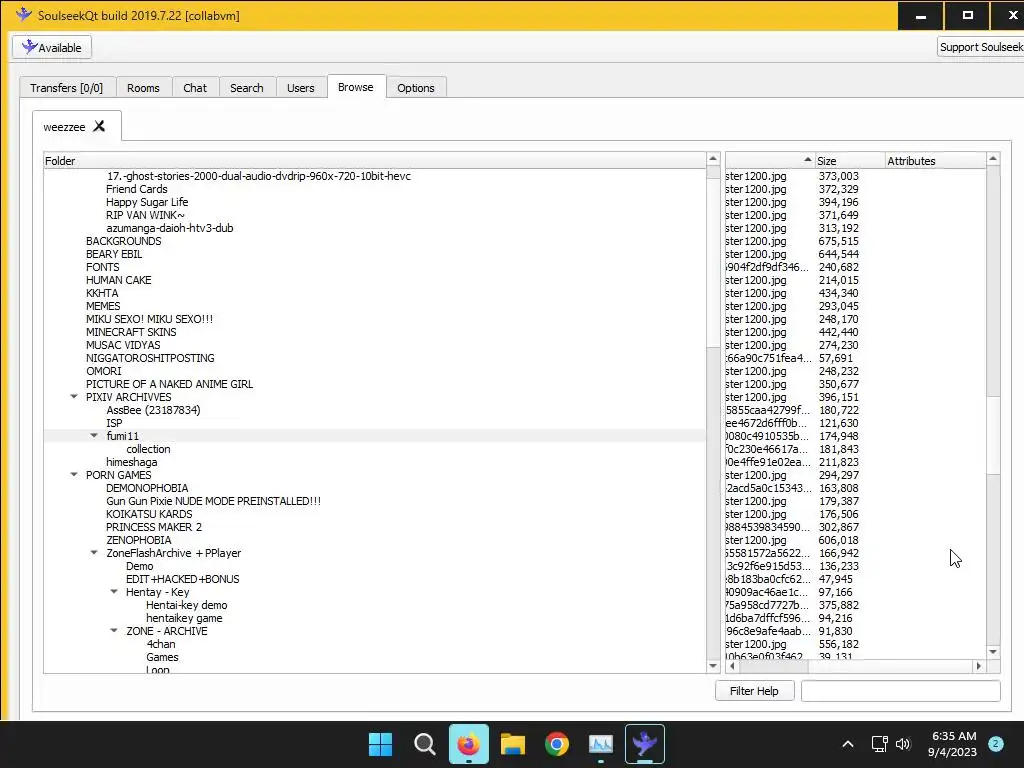The image size is (1024, 768).
Task: Sort files by the Size column
Action: click(850, 161)
